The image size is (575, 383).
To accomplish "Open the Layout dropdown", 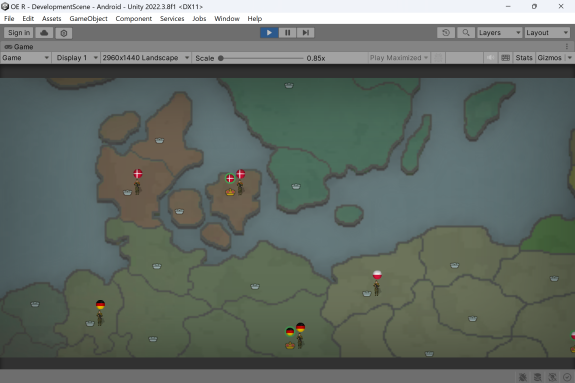I will [x=547, y=33].
